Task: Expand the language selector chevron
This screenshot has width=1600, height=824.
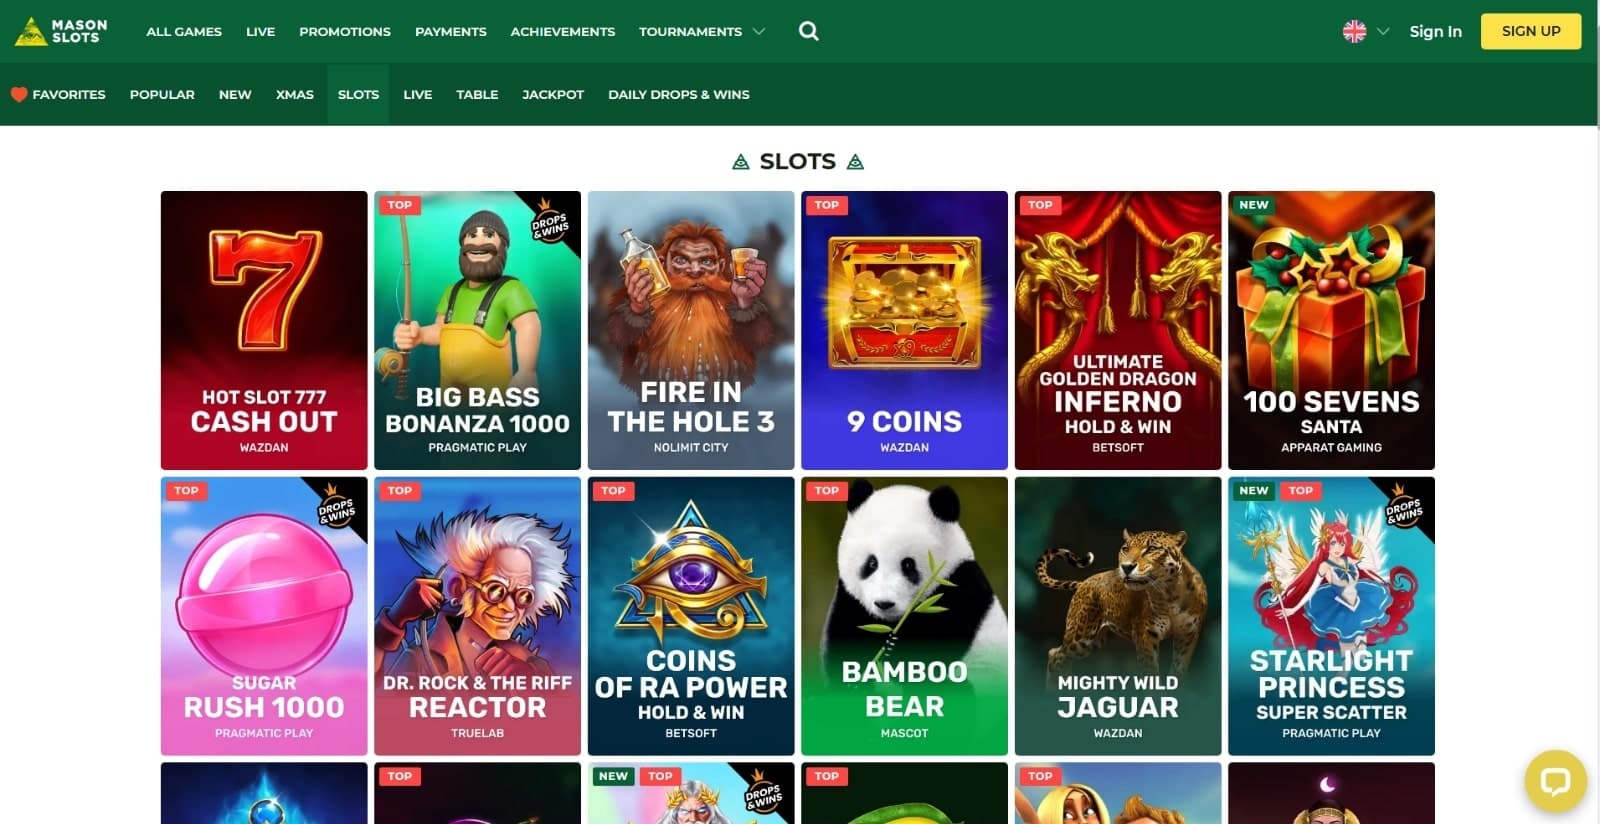Action: coord(1383,31)
